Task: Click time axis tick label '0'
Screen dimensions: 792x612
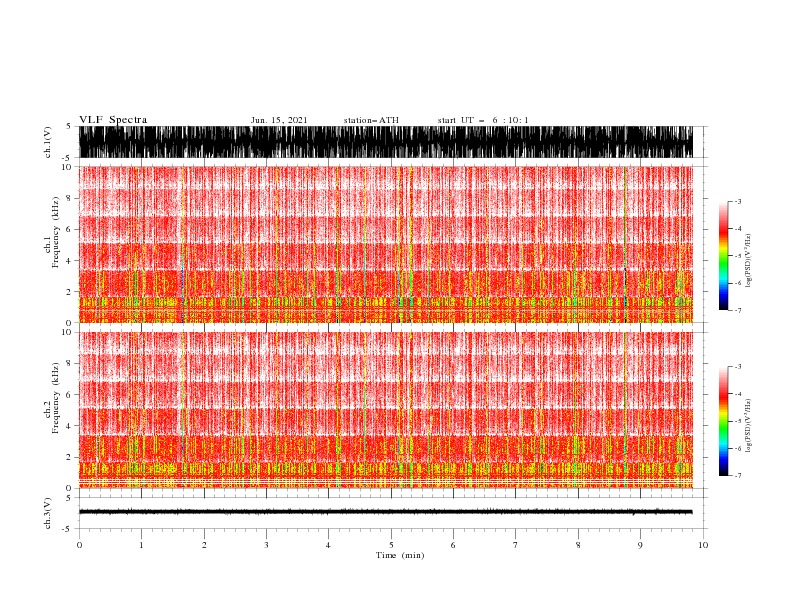Action: pos(79,545)
